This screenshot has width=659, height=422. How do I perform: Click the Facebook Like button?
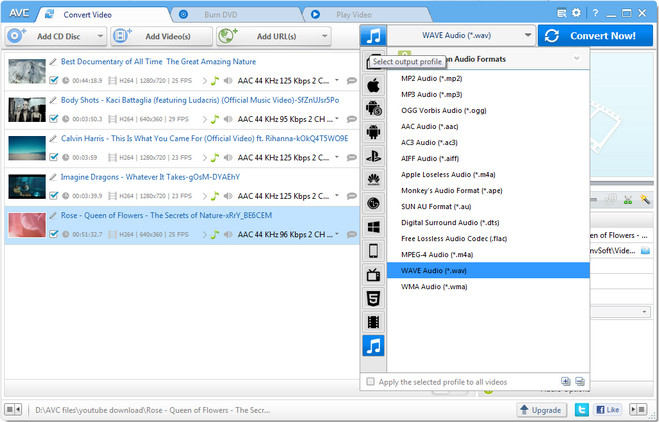tap(608, 409)
